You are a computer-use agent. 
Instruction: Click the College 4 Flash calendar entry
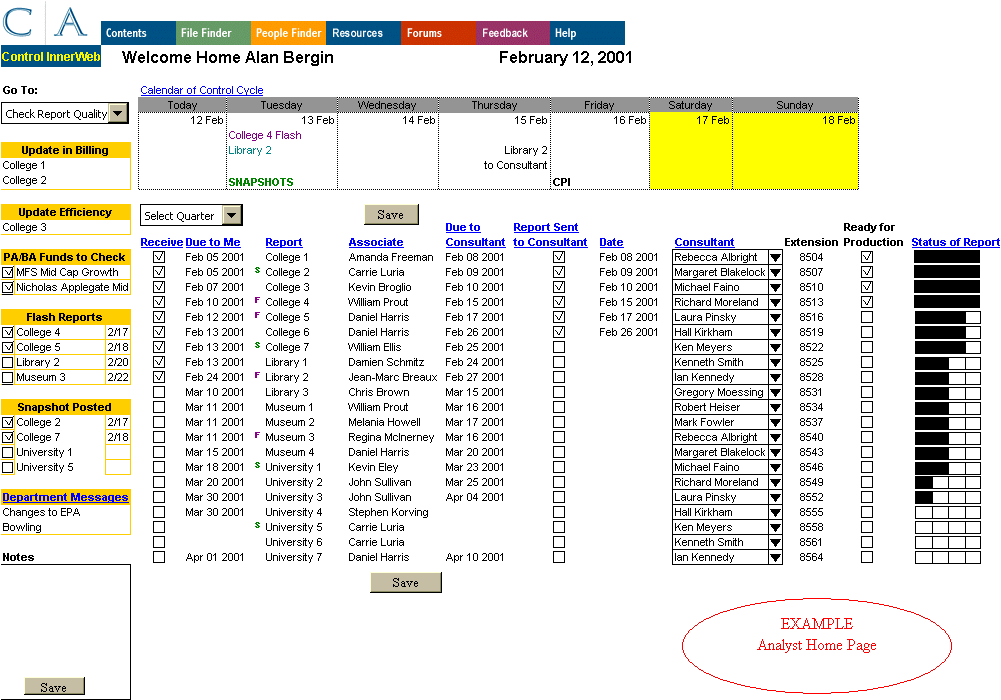click(265, 135)
